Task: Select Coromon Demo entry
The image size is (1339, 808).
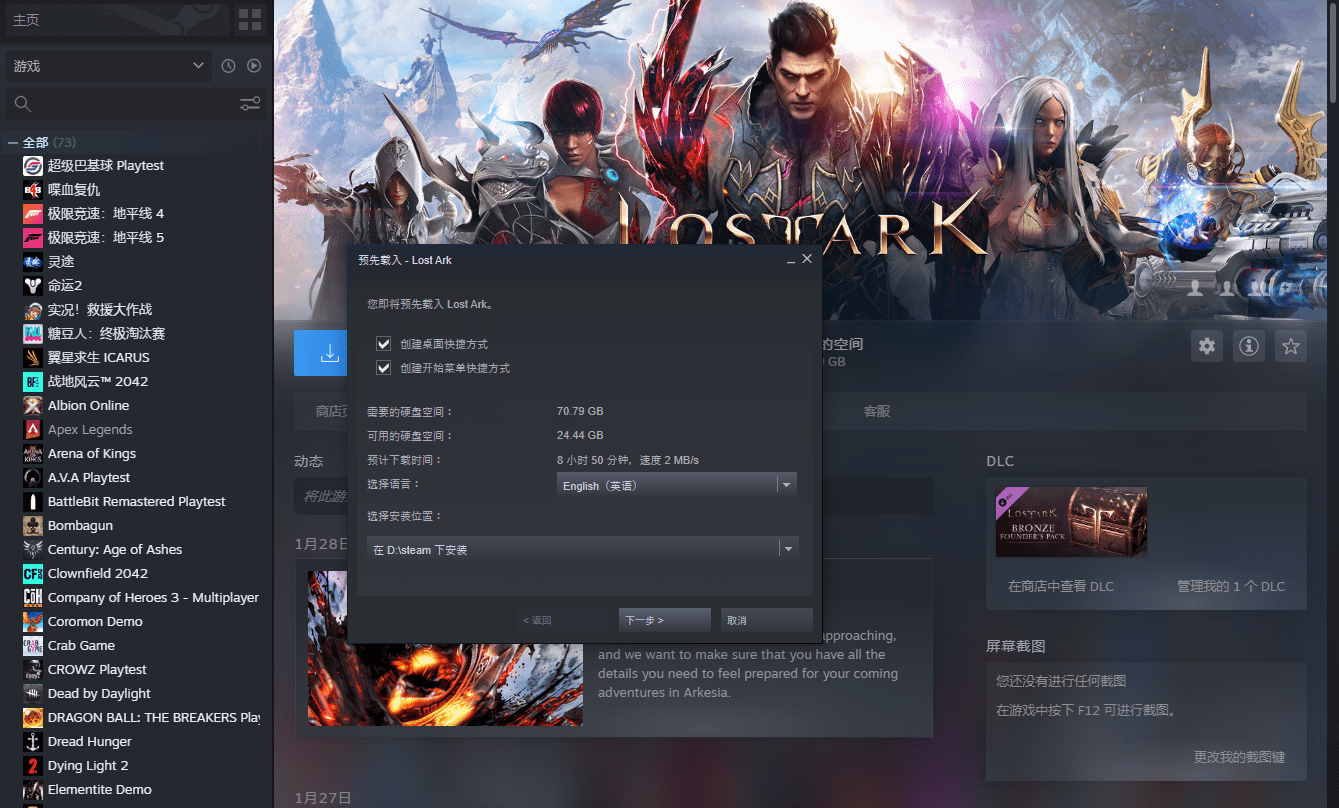Action: [x=95, y=622]
